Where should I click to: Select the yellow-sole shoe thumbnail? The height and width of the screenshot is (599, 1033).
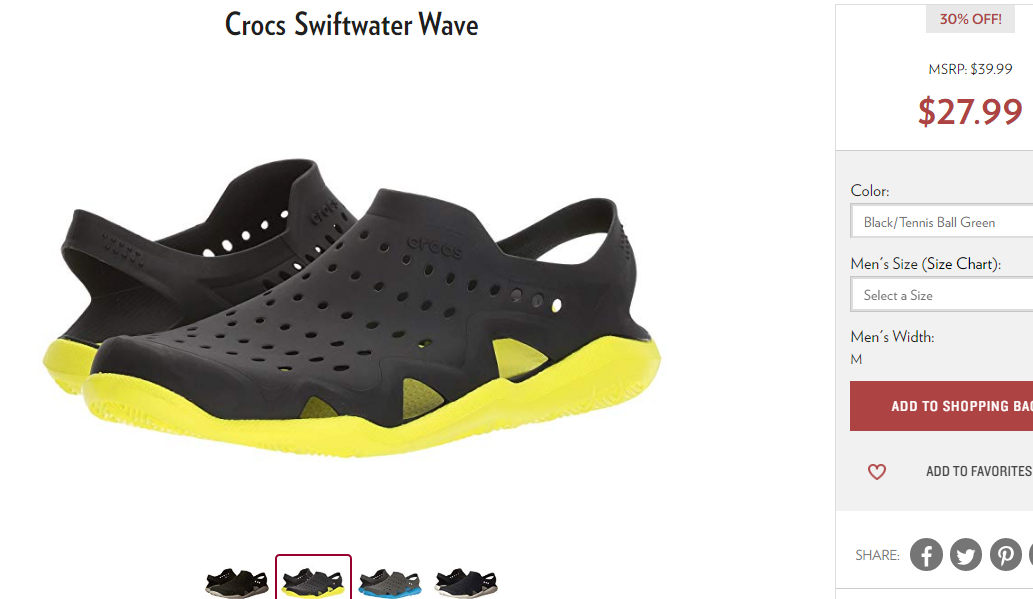(x=313, y=578)
